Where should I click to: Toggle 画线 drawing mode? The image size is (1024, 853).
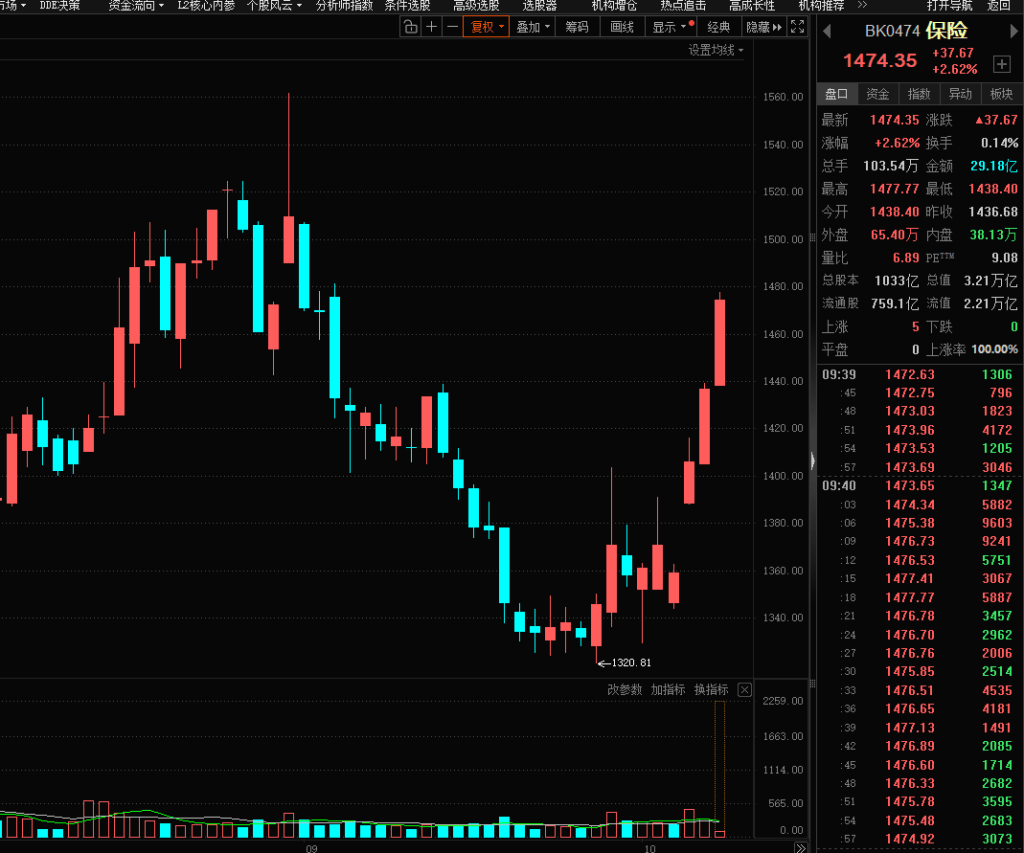(x=622, y=27)
